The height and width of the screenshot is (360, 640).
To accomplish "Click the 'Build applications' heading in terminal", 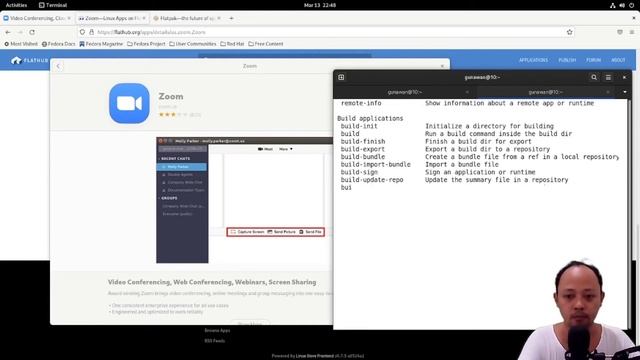I will (x=370, y=118).
